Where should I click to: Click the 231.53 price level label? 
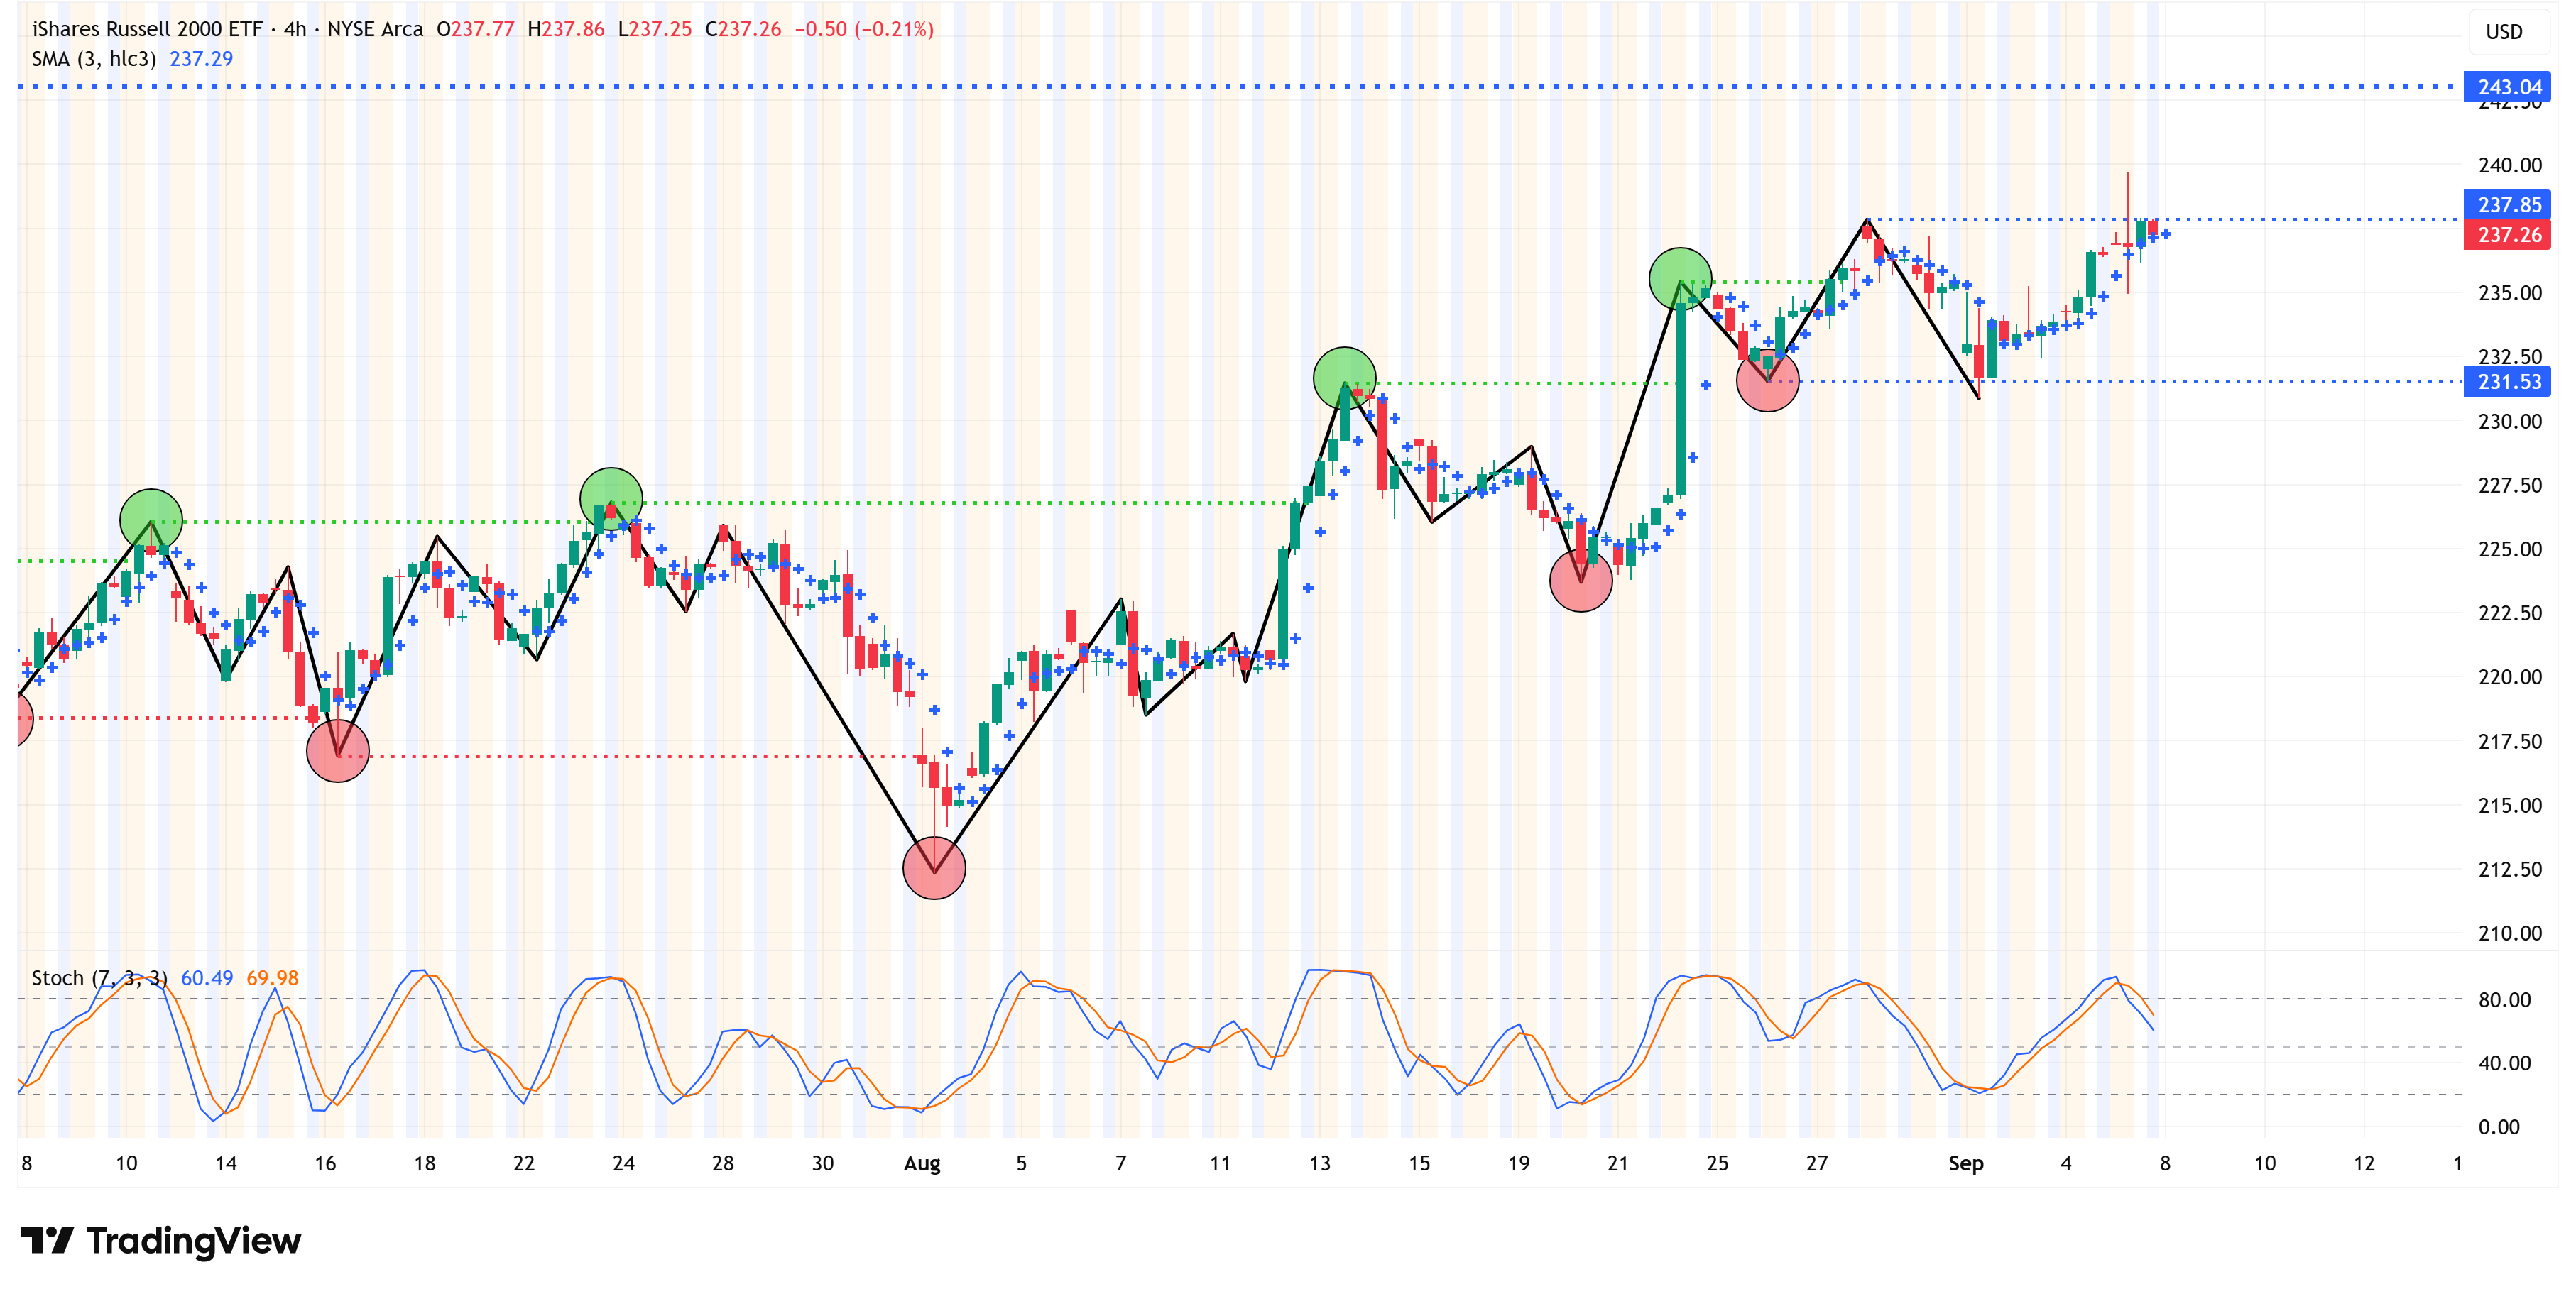coord(2508,382)
